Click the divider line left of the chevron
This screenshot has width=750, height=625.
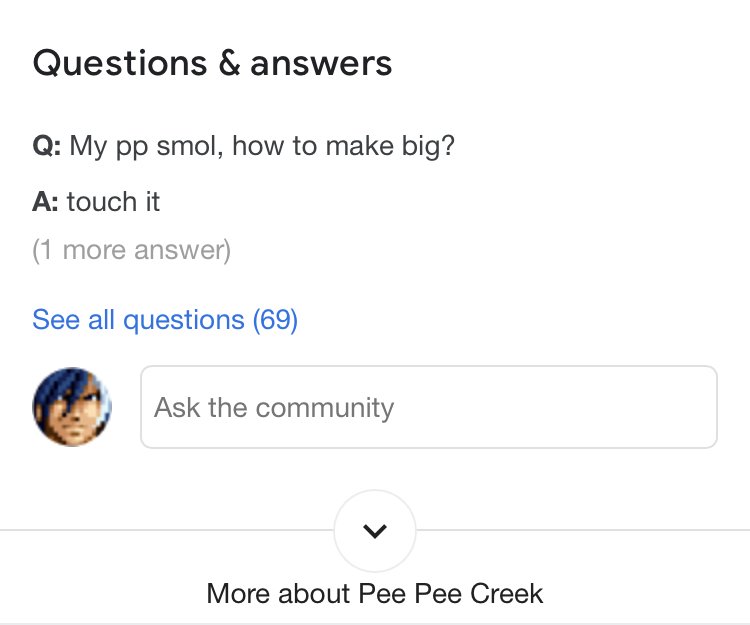click(167, 530)
